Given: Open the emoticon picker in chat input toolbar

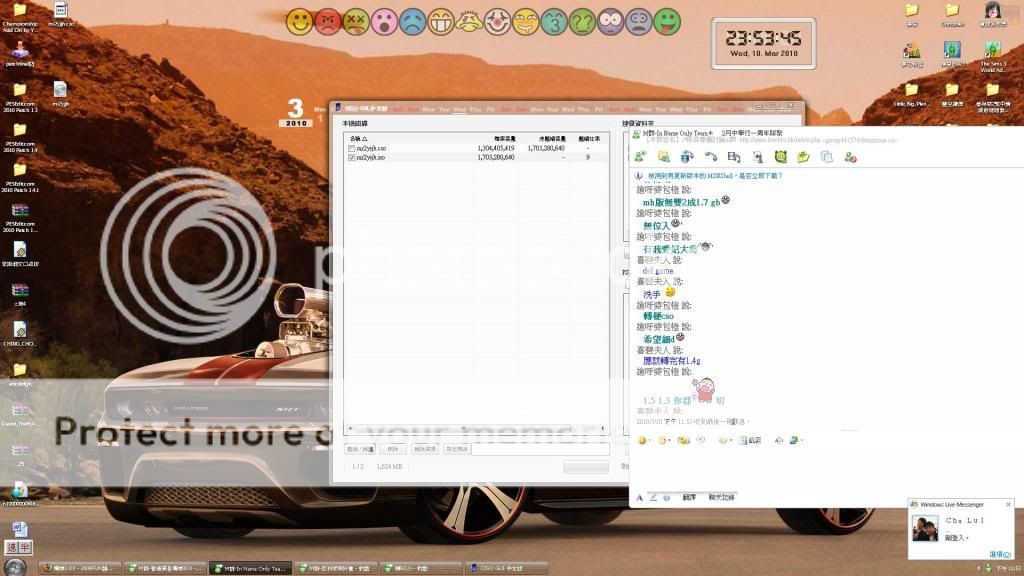Looking at the screenshot, I should pyautogui.click(x=642, y=440).
